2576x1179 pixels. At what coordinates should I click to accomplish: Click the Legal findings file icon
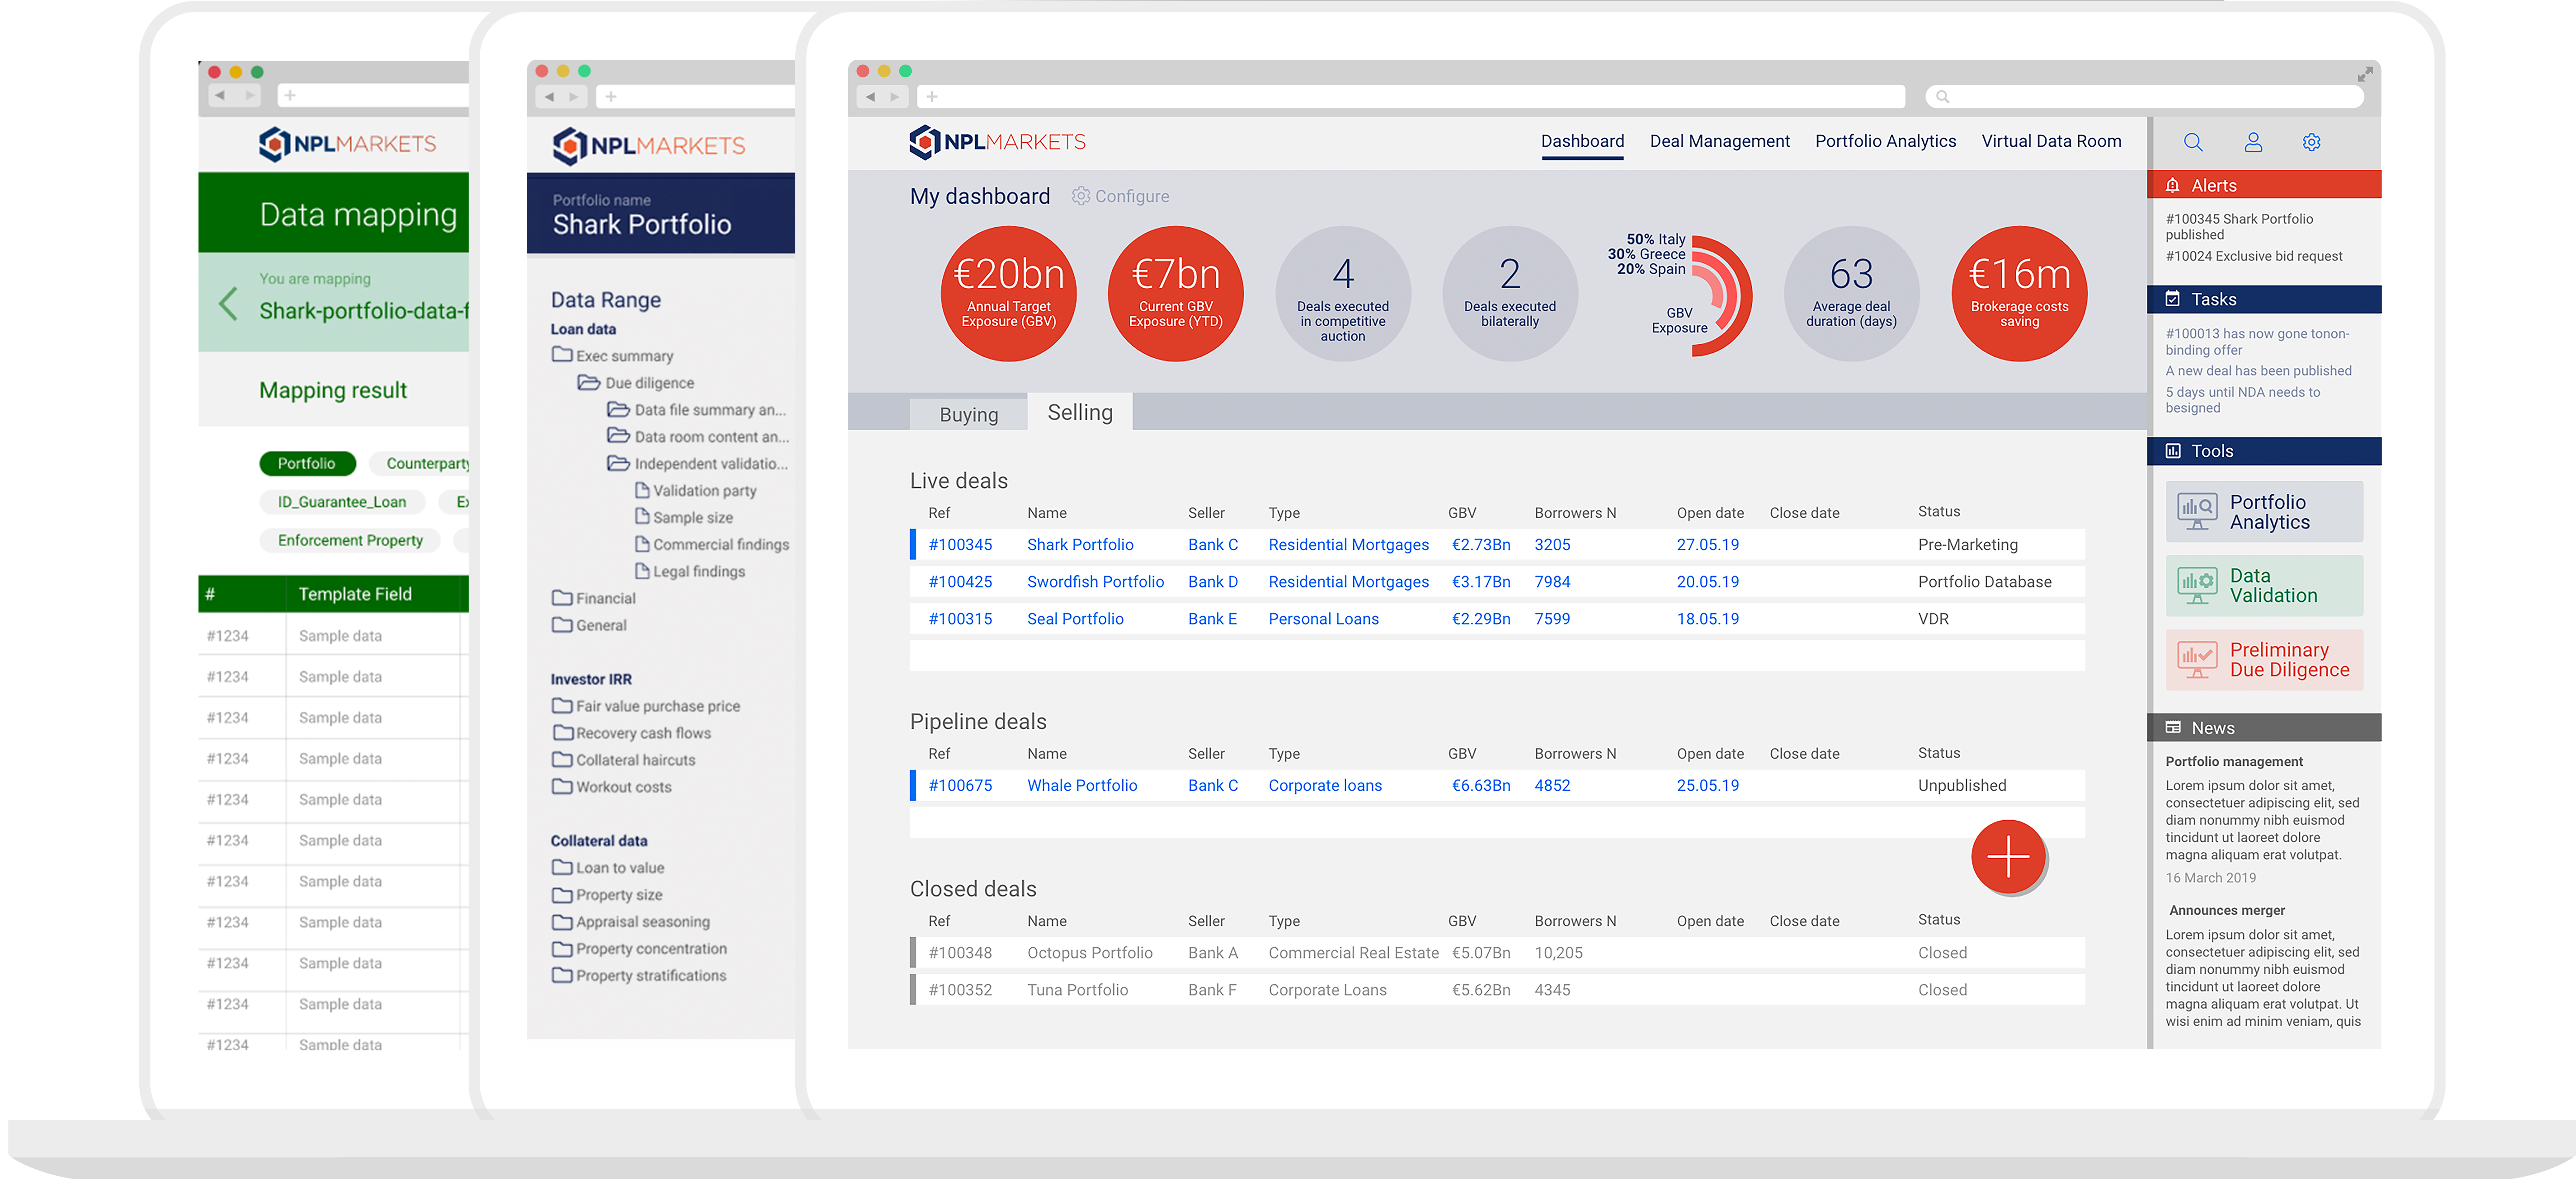coord(642,571)
